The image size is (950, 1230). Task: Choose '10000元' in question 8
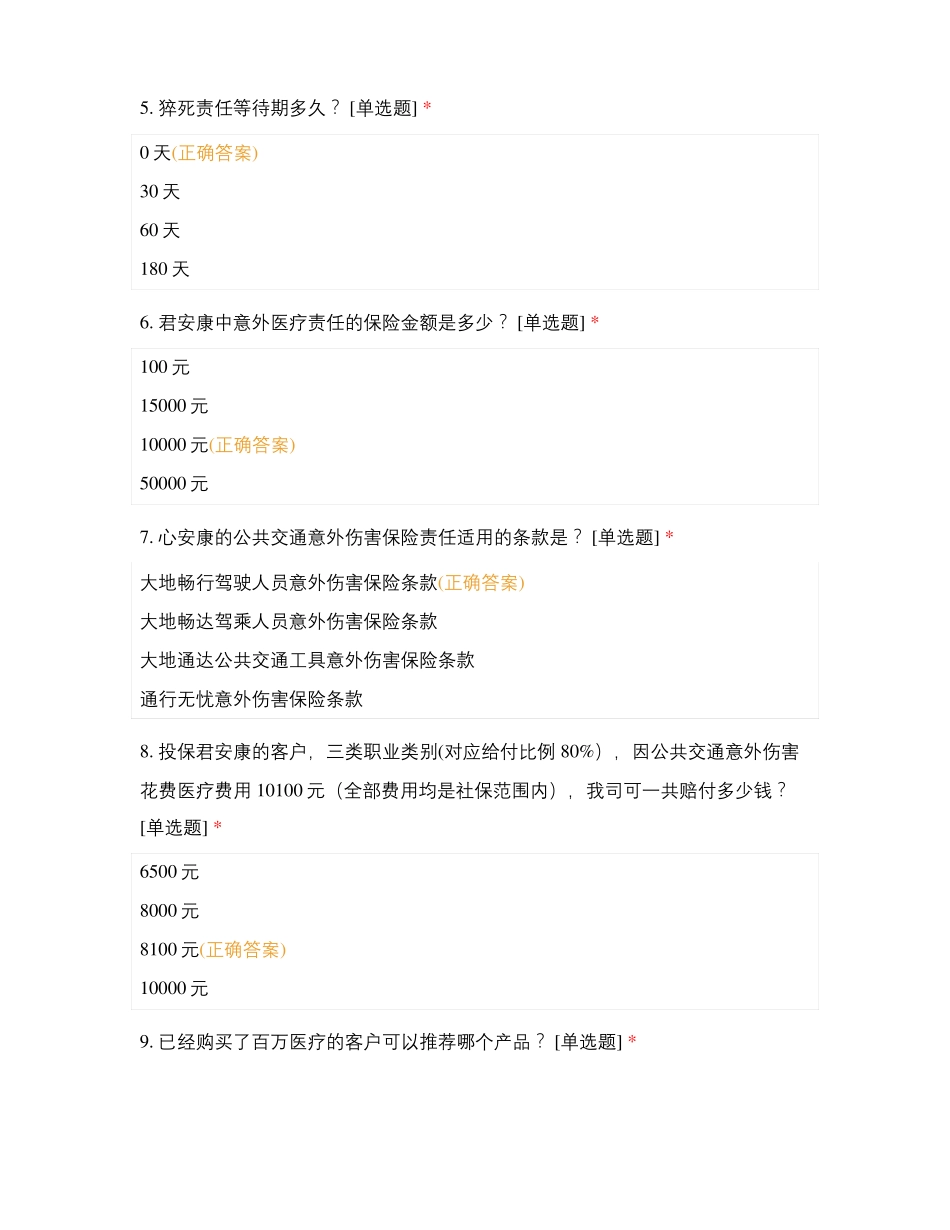pos(174,990)
